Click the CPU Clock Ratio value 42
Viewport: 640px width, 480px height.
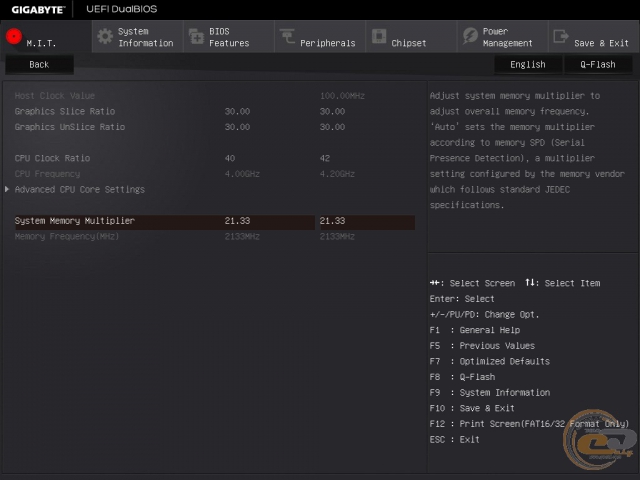325,158
